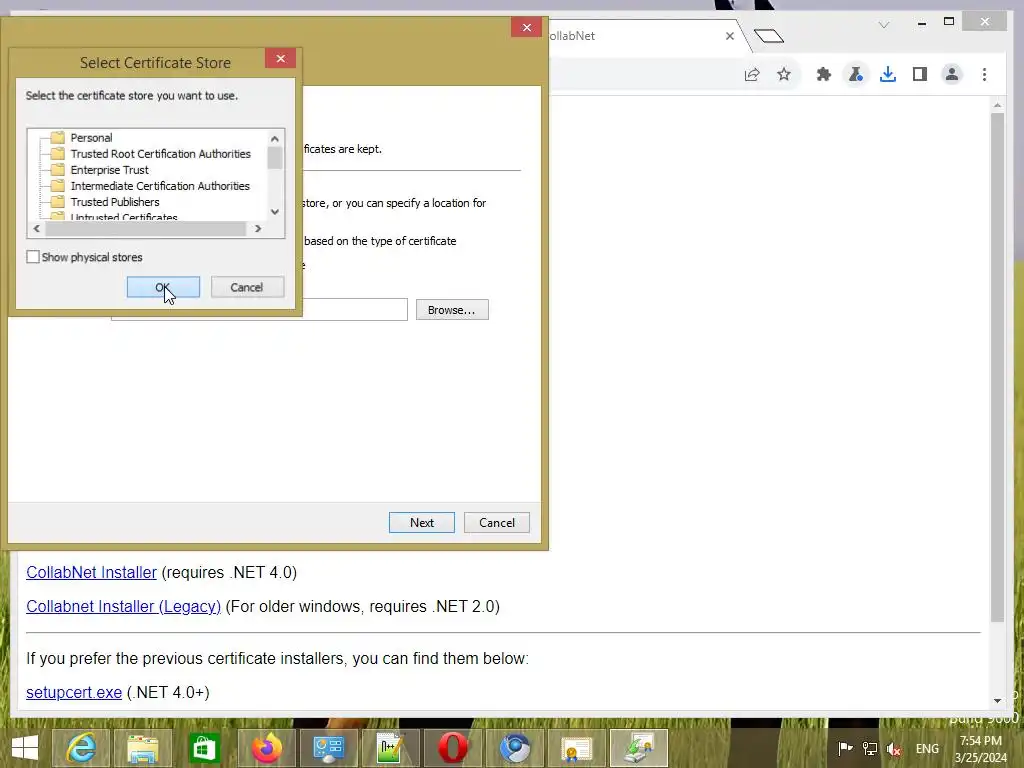Image resolution: width=1024 pixels, height=768 pixels.
Task: Click Cancel in the certificate import wizard
Action: (497, 522)
